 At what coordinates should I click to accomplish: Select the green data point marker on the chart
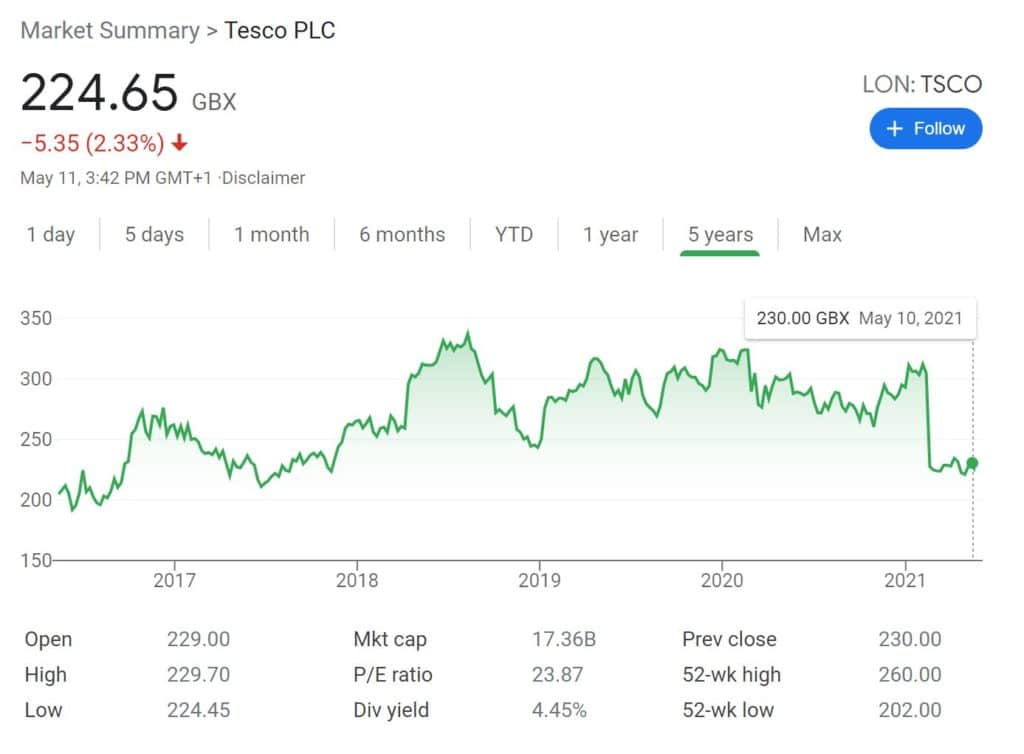[972, 464]
